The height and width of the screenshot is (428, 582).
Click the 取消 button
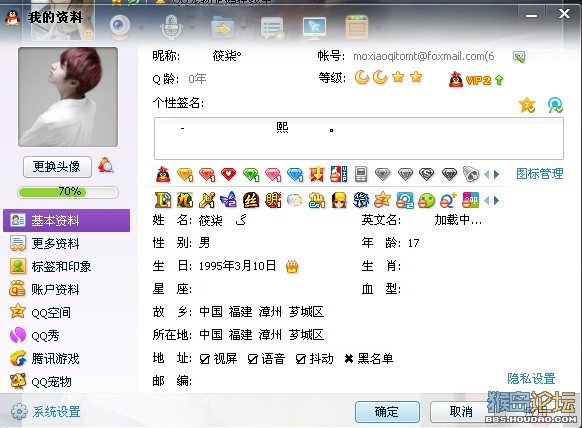[x=461, y=412]
